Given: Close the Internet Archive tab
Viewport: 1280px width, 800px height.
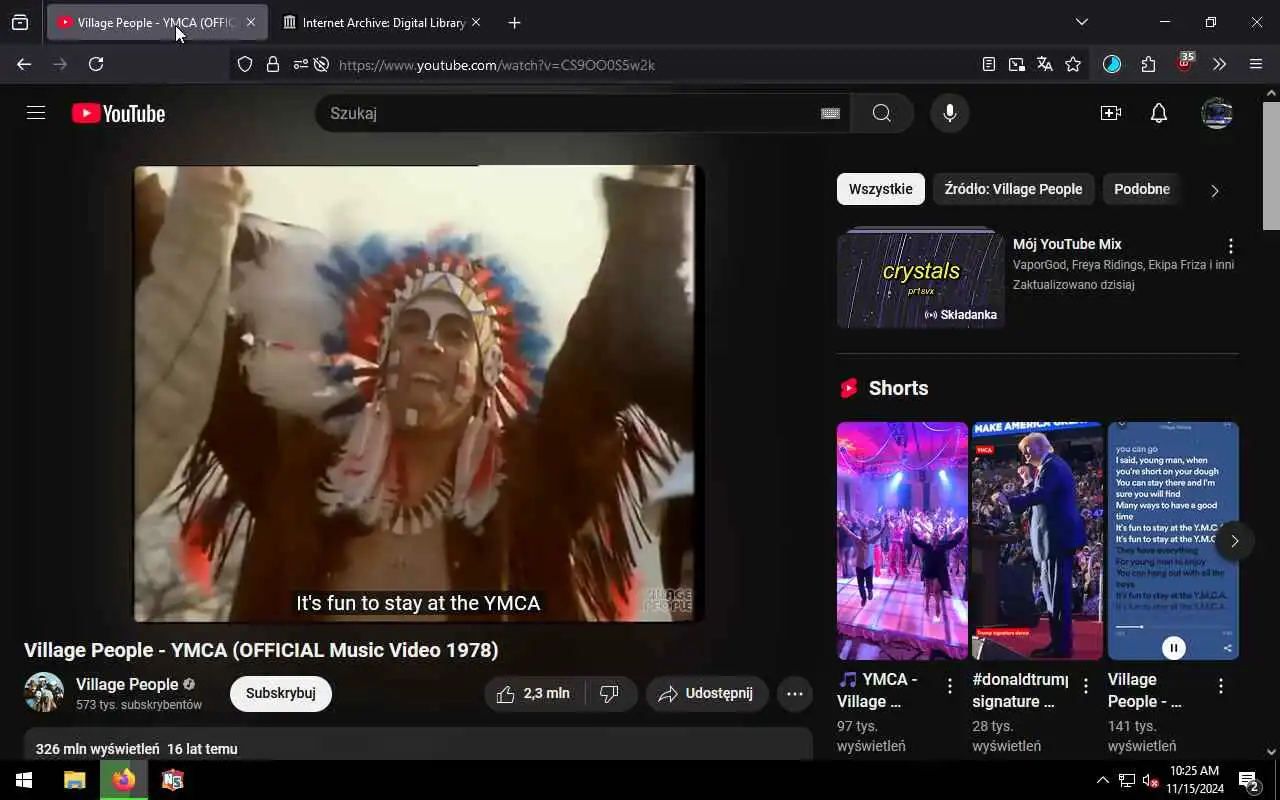Looking at the screenshot, I should click(x=476, y=22).
